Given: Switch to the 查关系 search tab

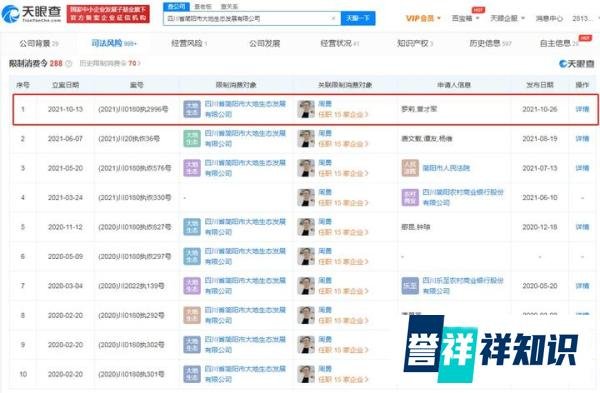Looking at the screenshot, I should click(x=230, y=7).
